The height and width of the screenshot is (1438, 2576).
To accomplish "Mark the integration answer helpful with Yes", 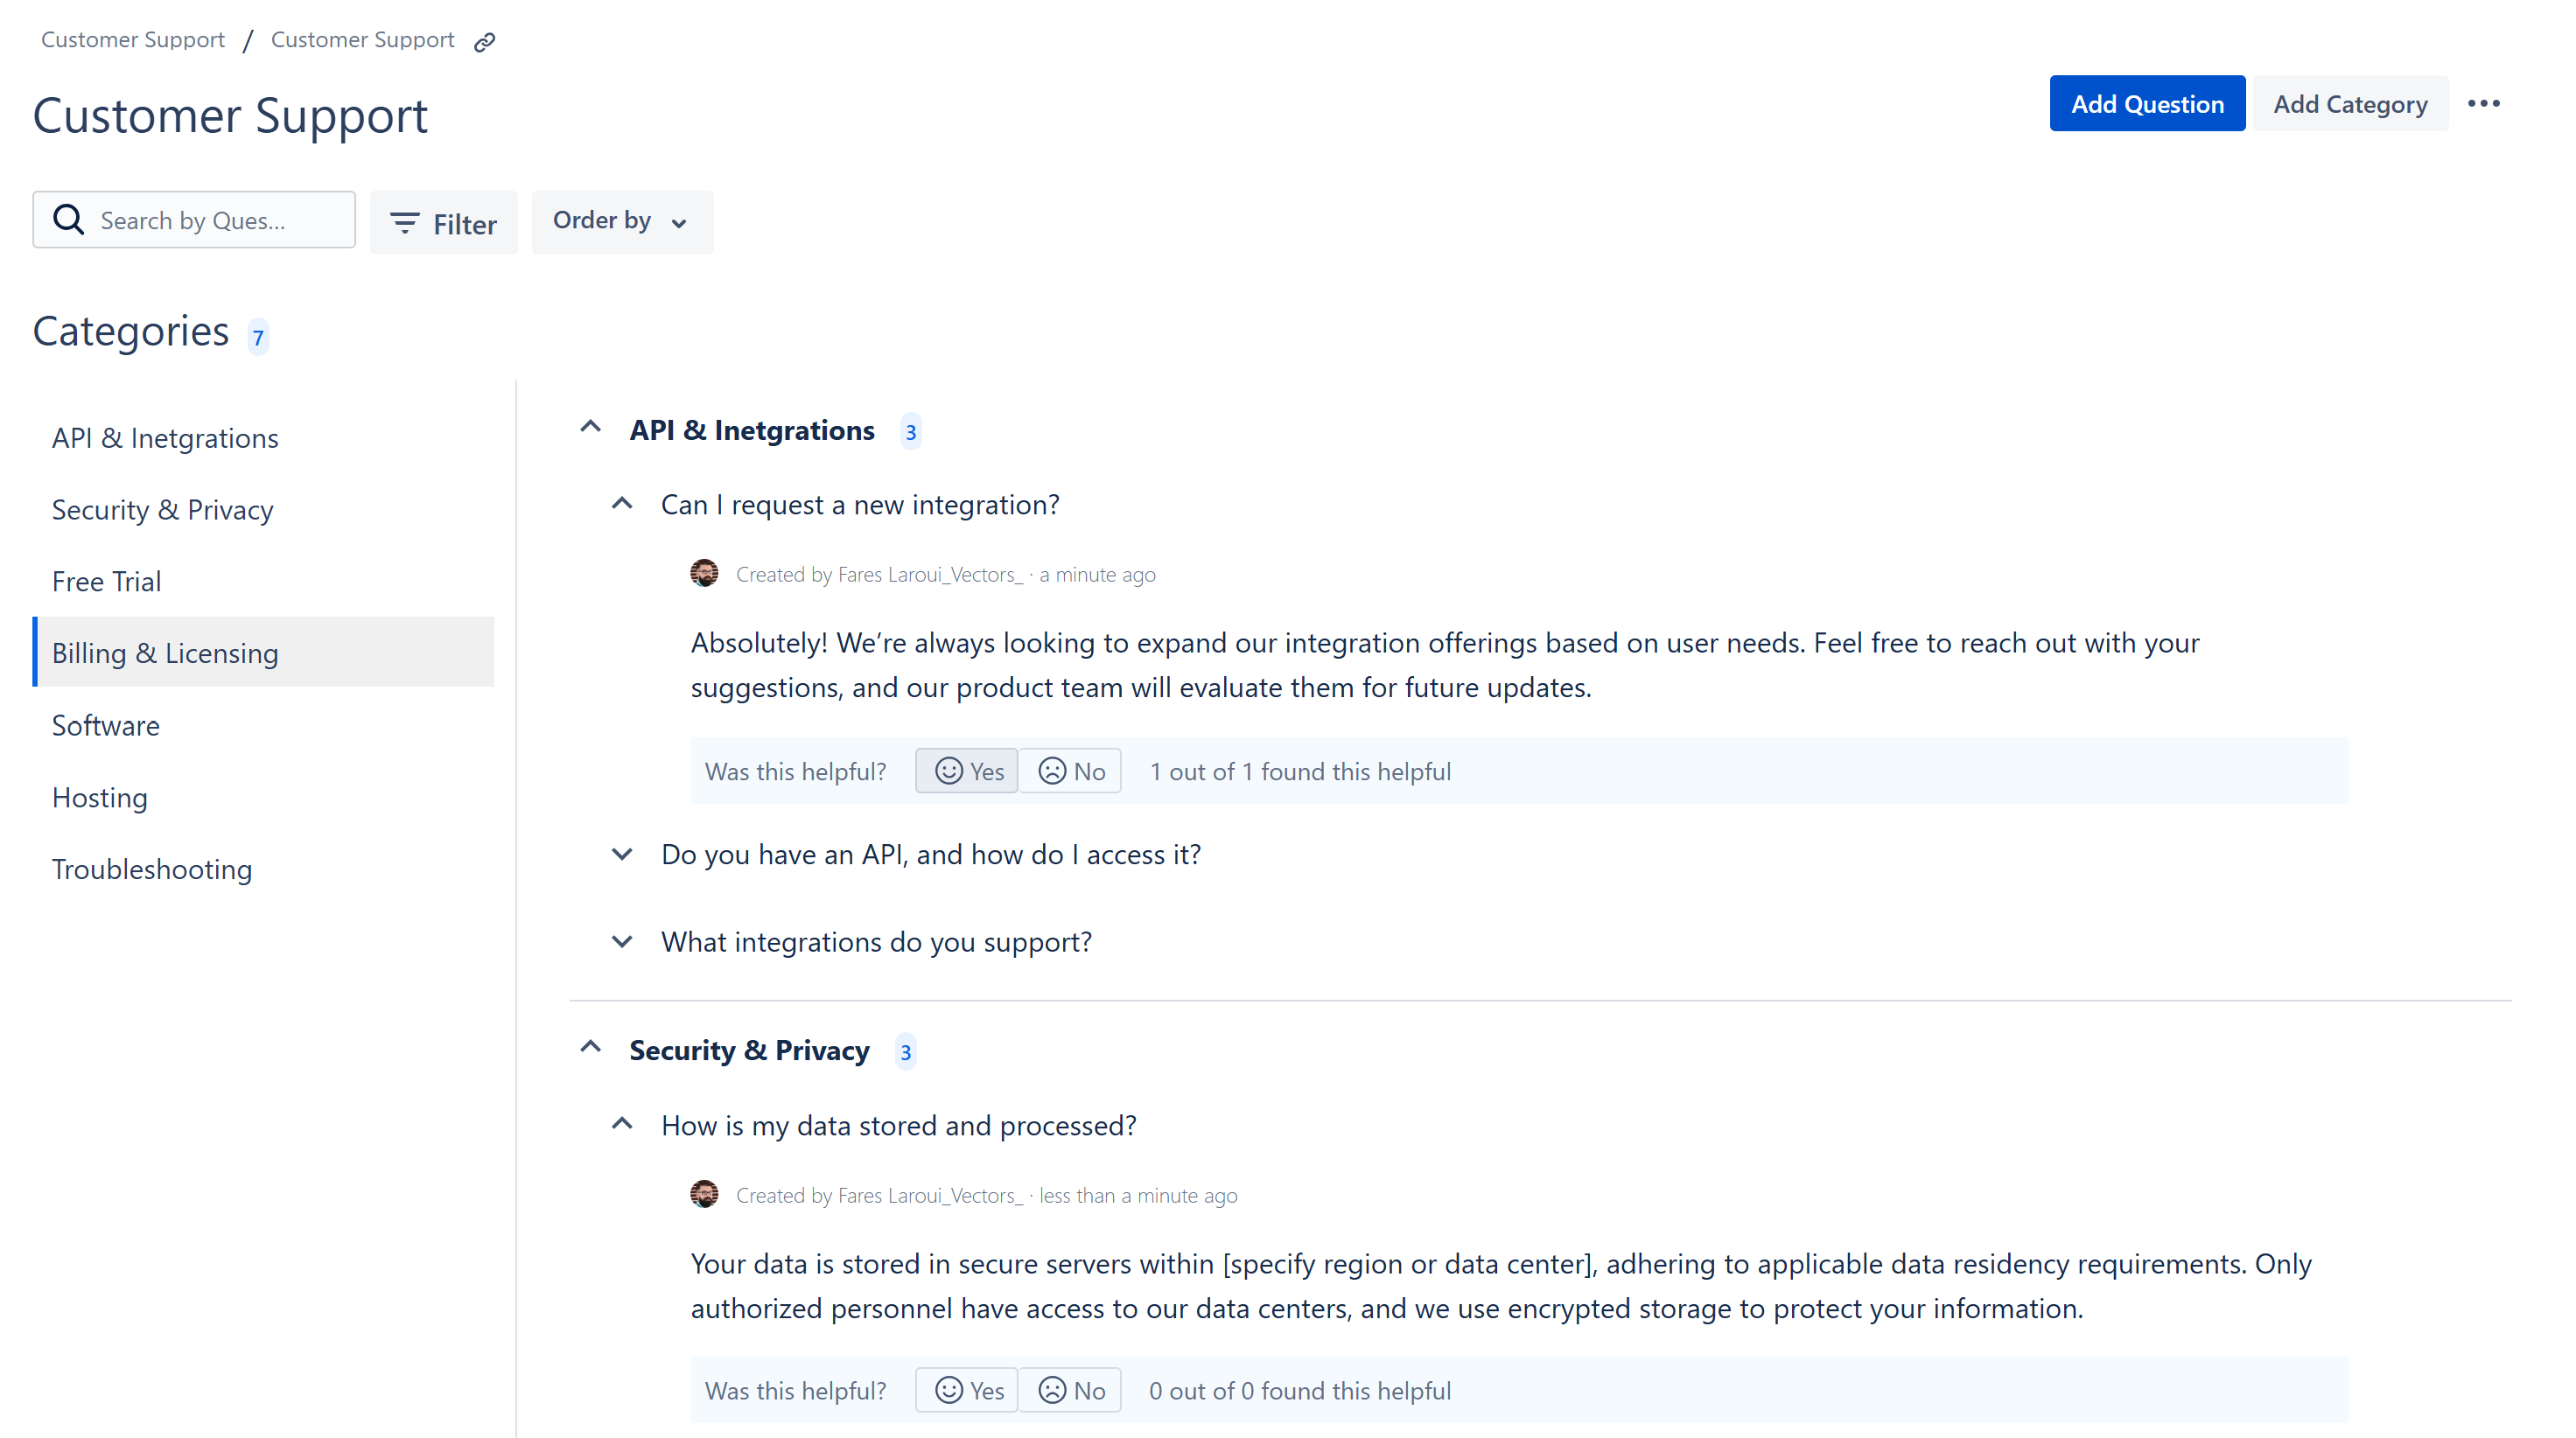I will [966, 770].
